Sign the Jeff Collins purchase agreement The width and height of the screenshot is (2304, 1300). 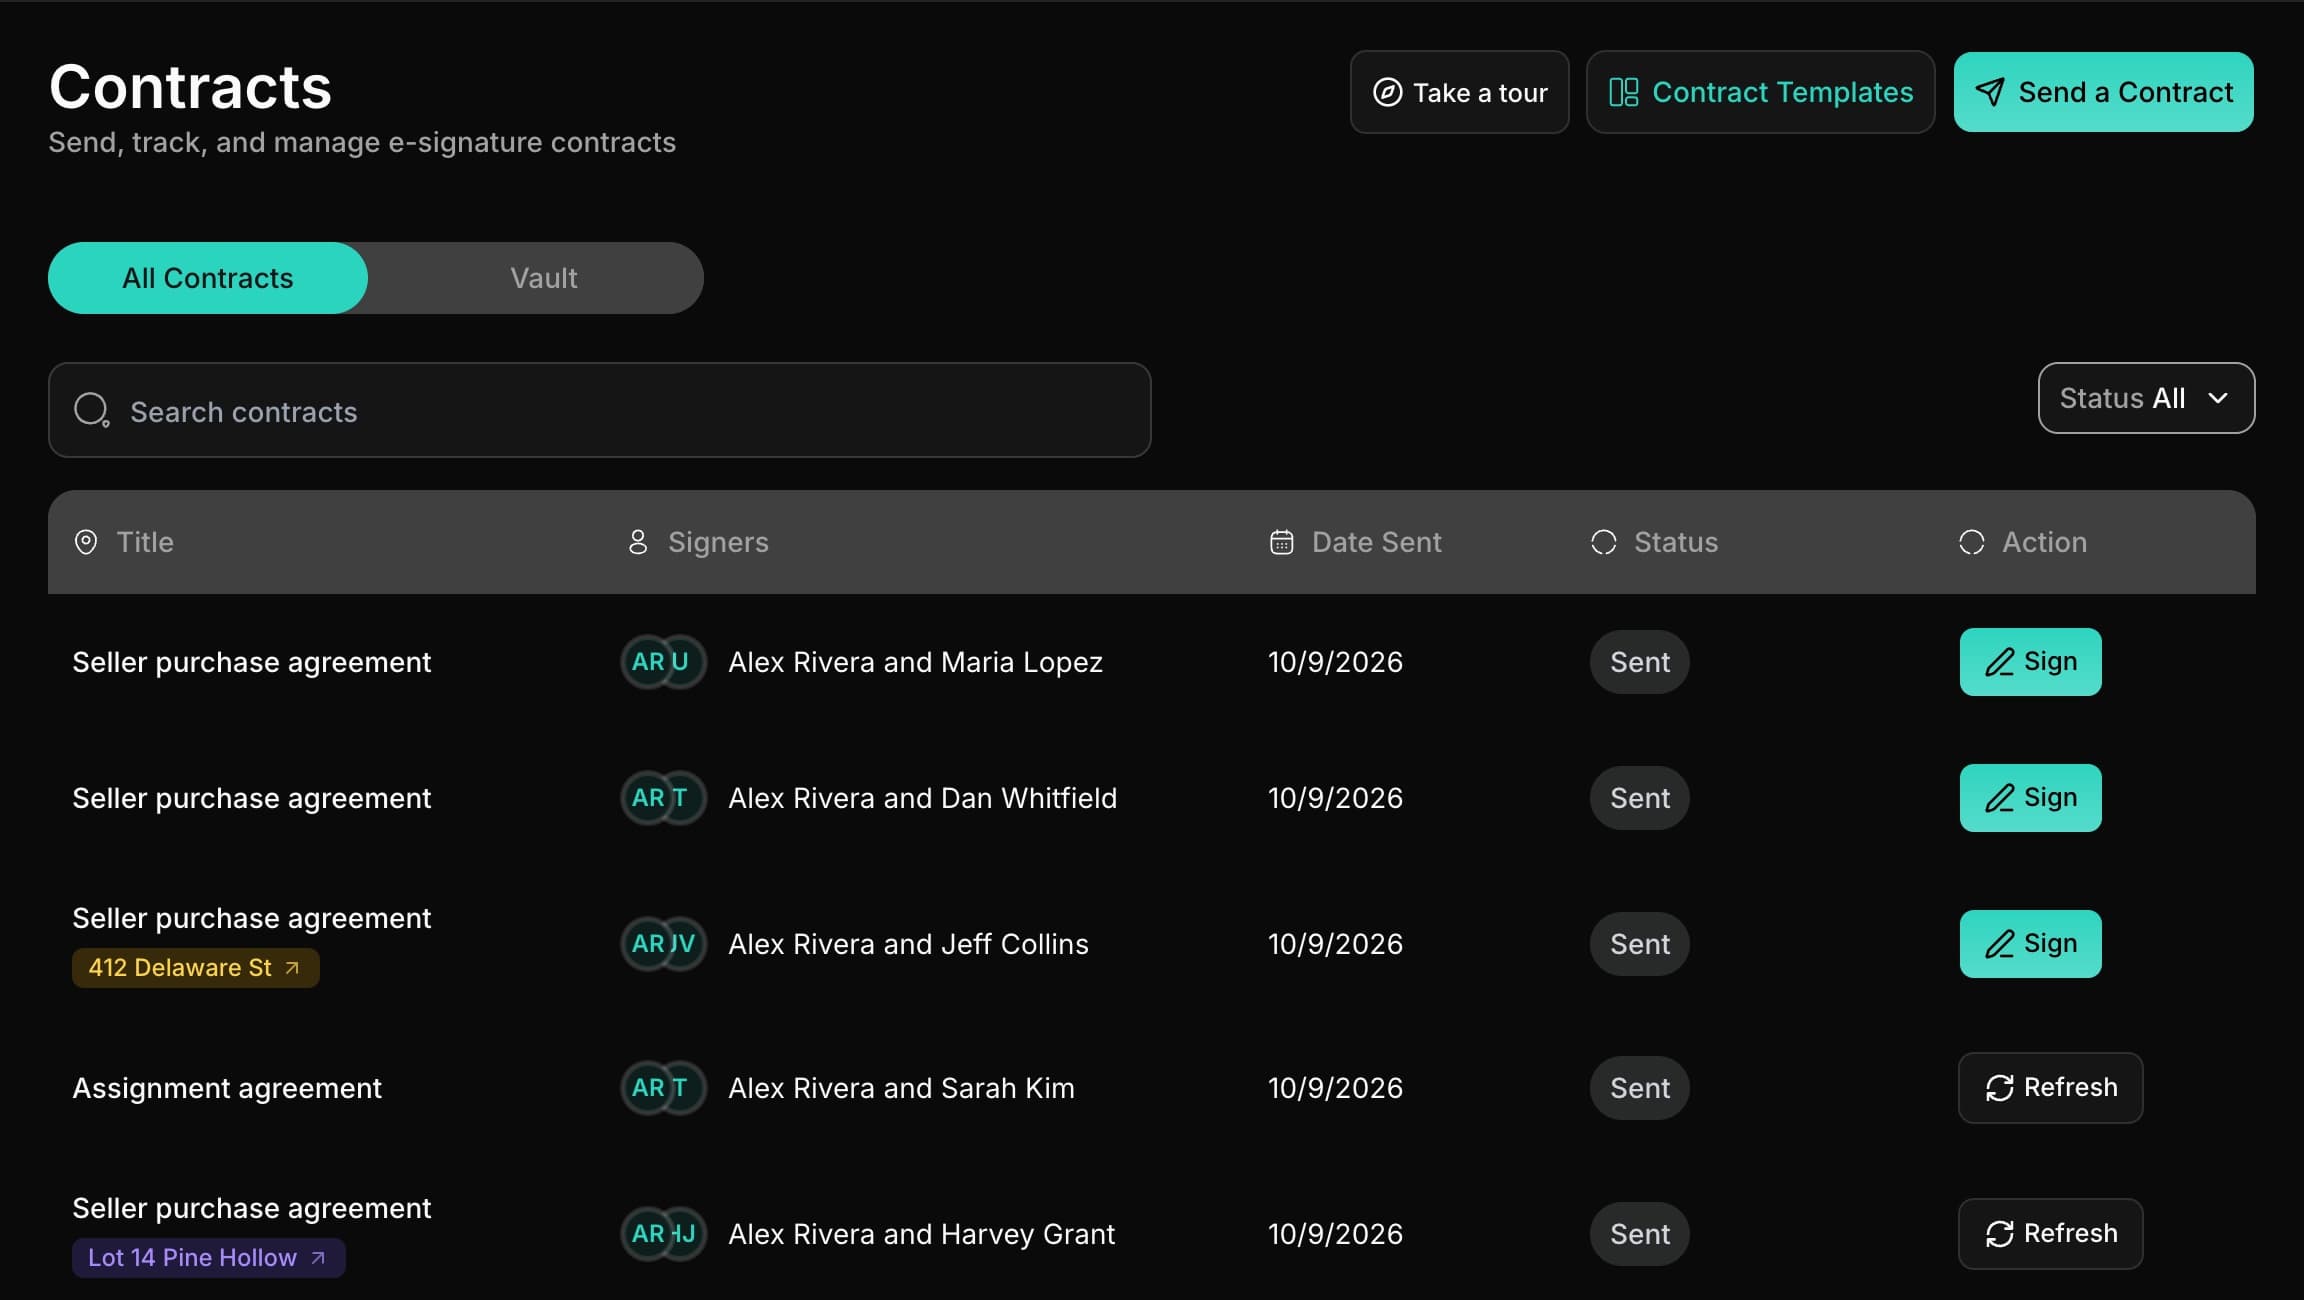[x=2031, y=944]
